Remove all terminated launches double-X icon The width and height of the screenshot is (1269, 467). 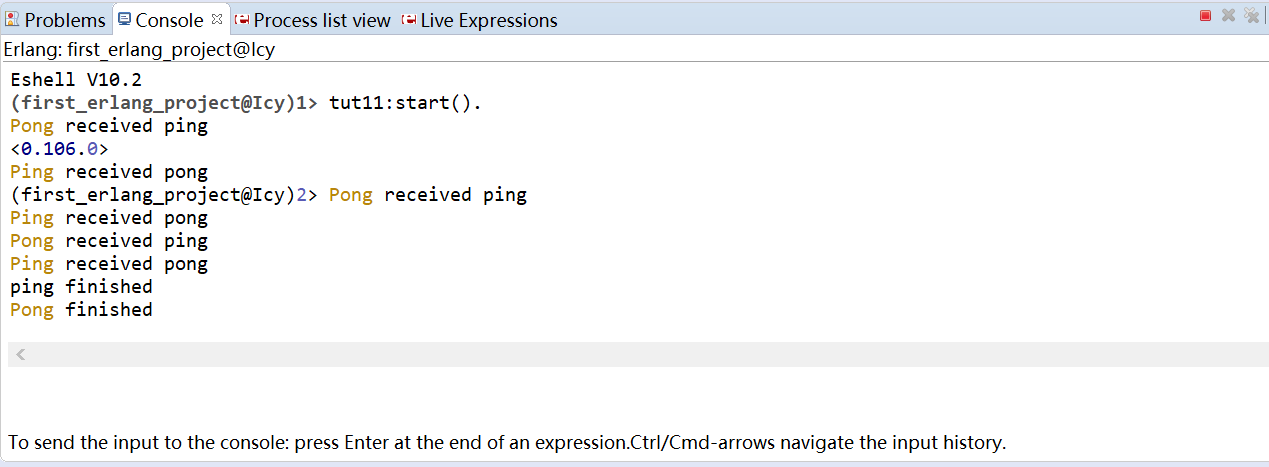1251,15
